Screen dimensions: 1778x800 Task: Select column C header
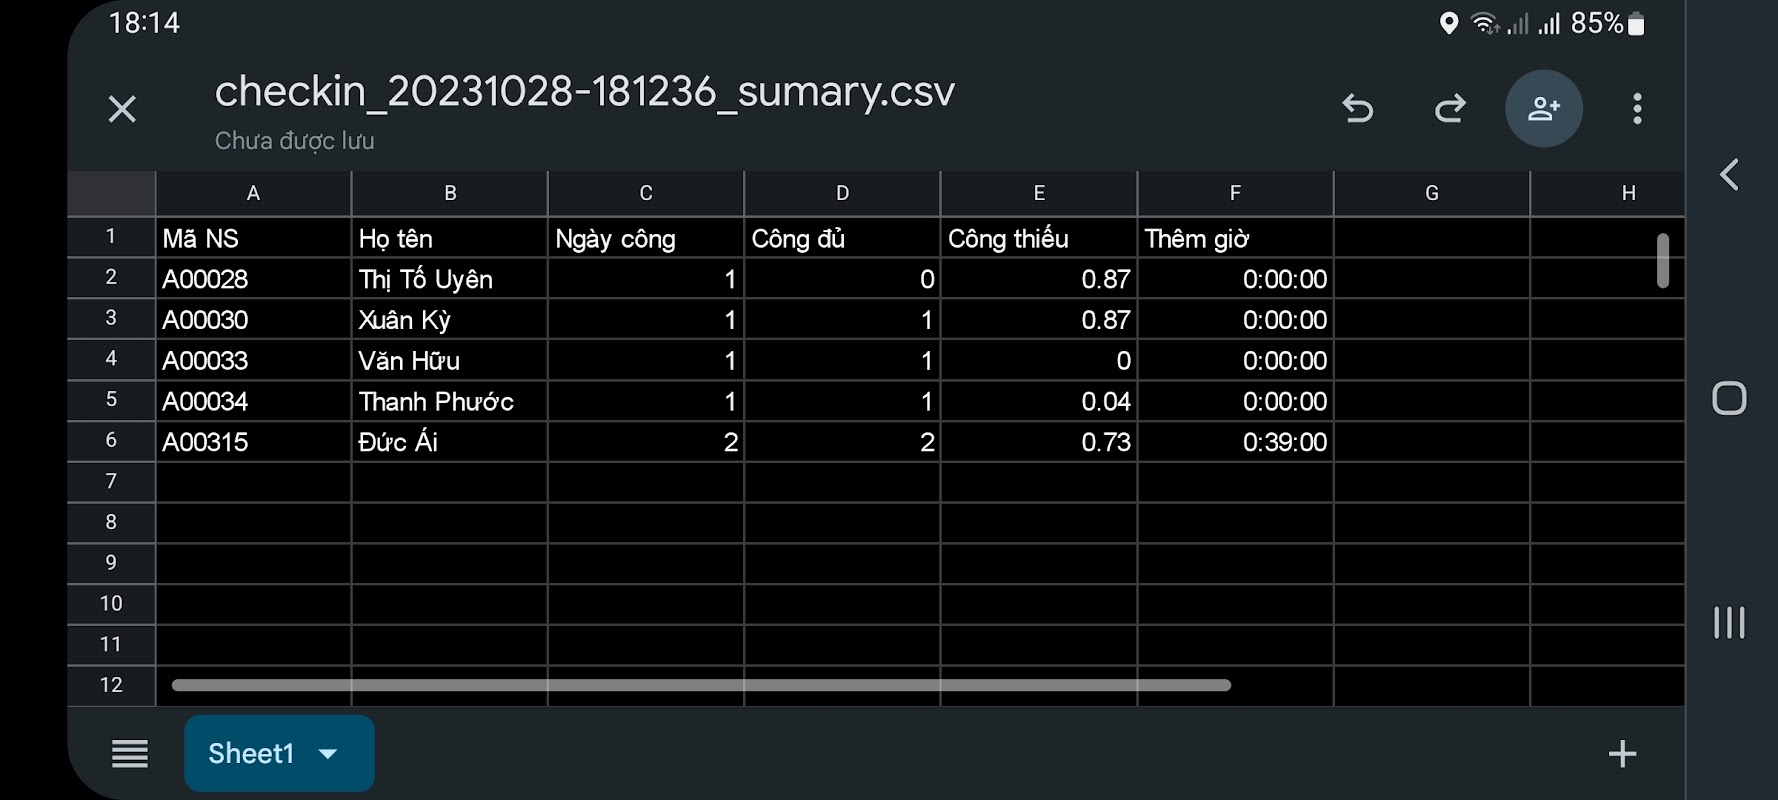pos(646,193)
